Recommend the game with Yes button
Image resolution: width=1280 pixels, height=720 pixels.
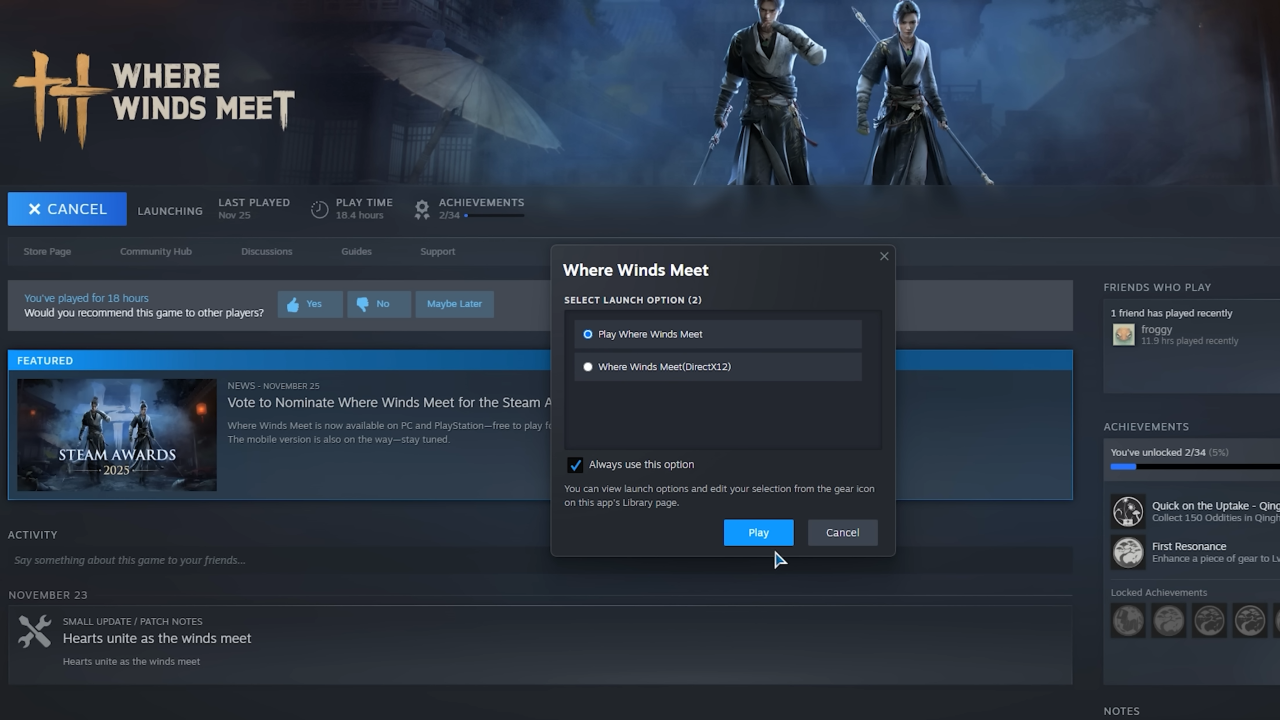[x=310, y=304]
